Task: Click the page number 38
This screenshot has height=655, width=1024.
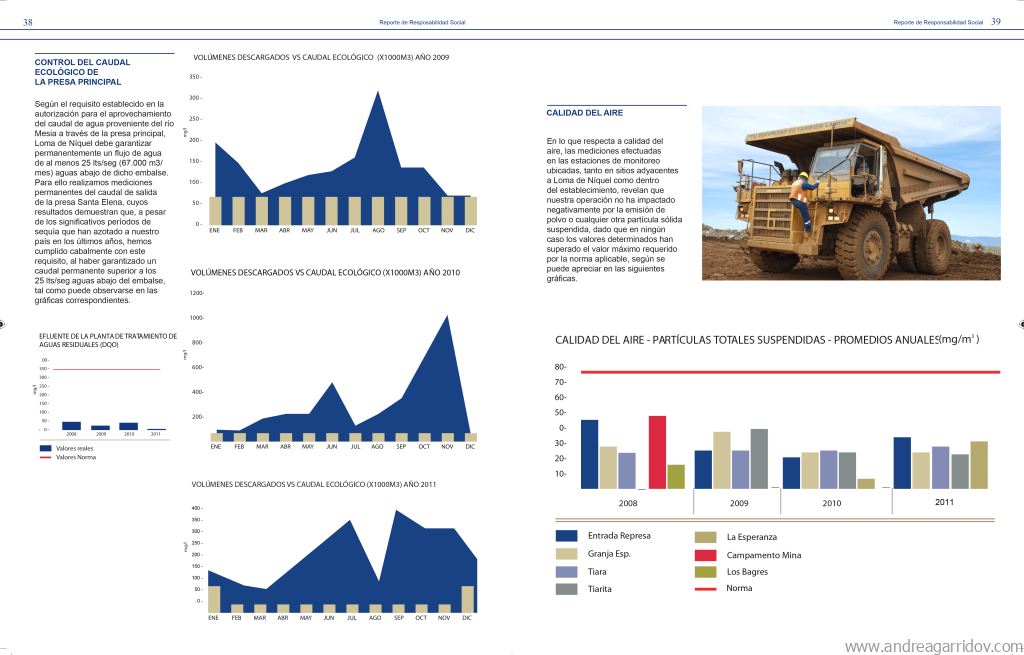Action: pos(28,23)
